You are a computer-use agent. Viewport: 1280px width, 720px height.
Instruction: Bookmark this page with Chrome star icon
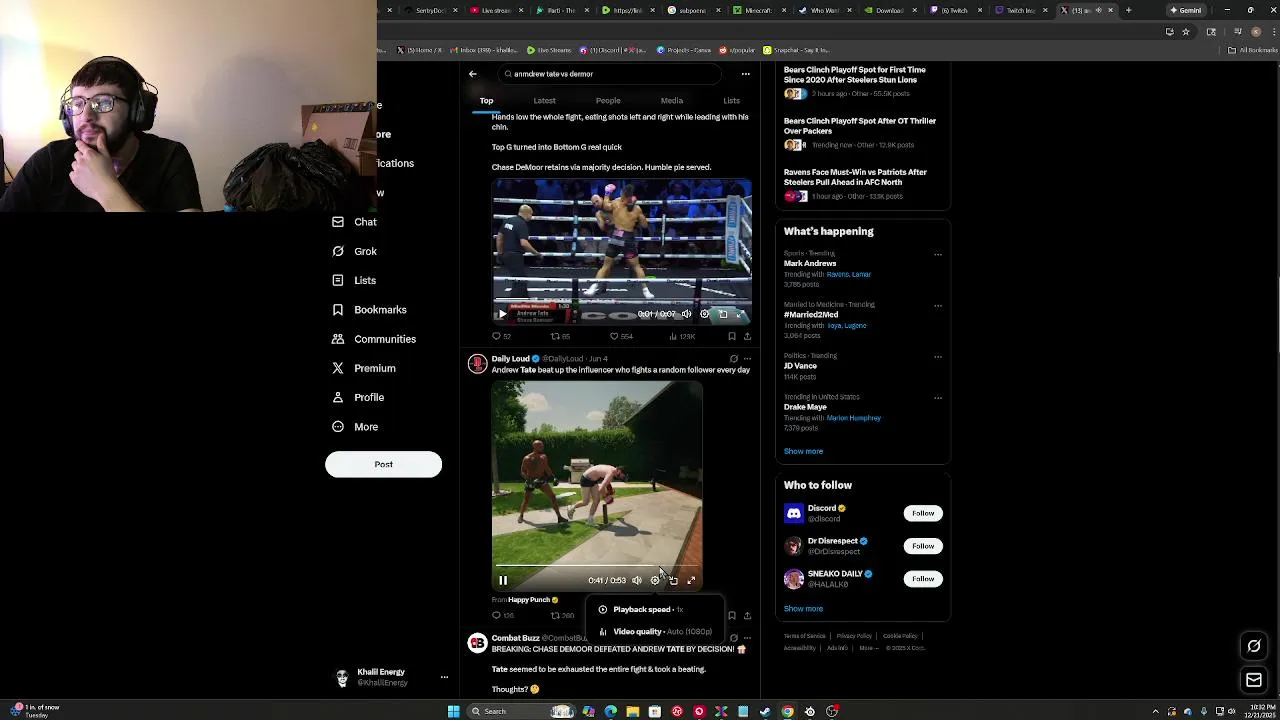[1186, 31]
